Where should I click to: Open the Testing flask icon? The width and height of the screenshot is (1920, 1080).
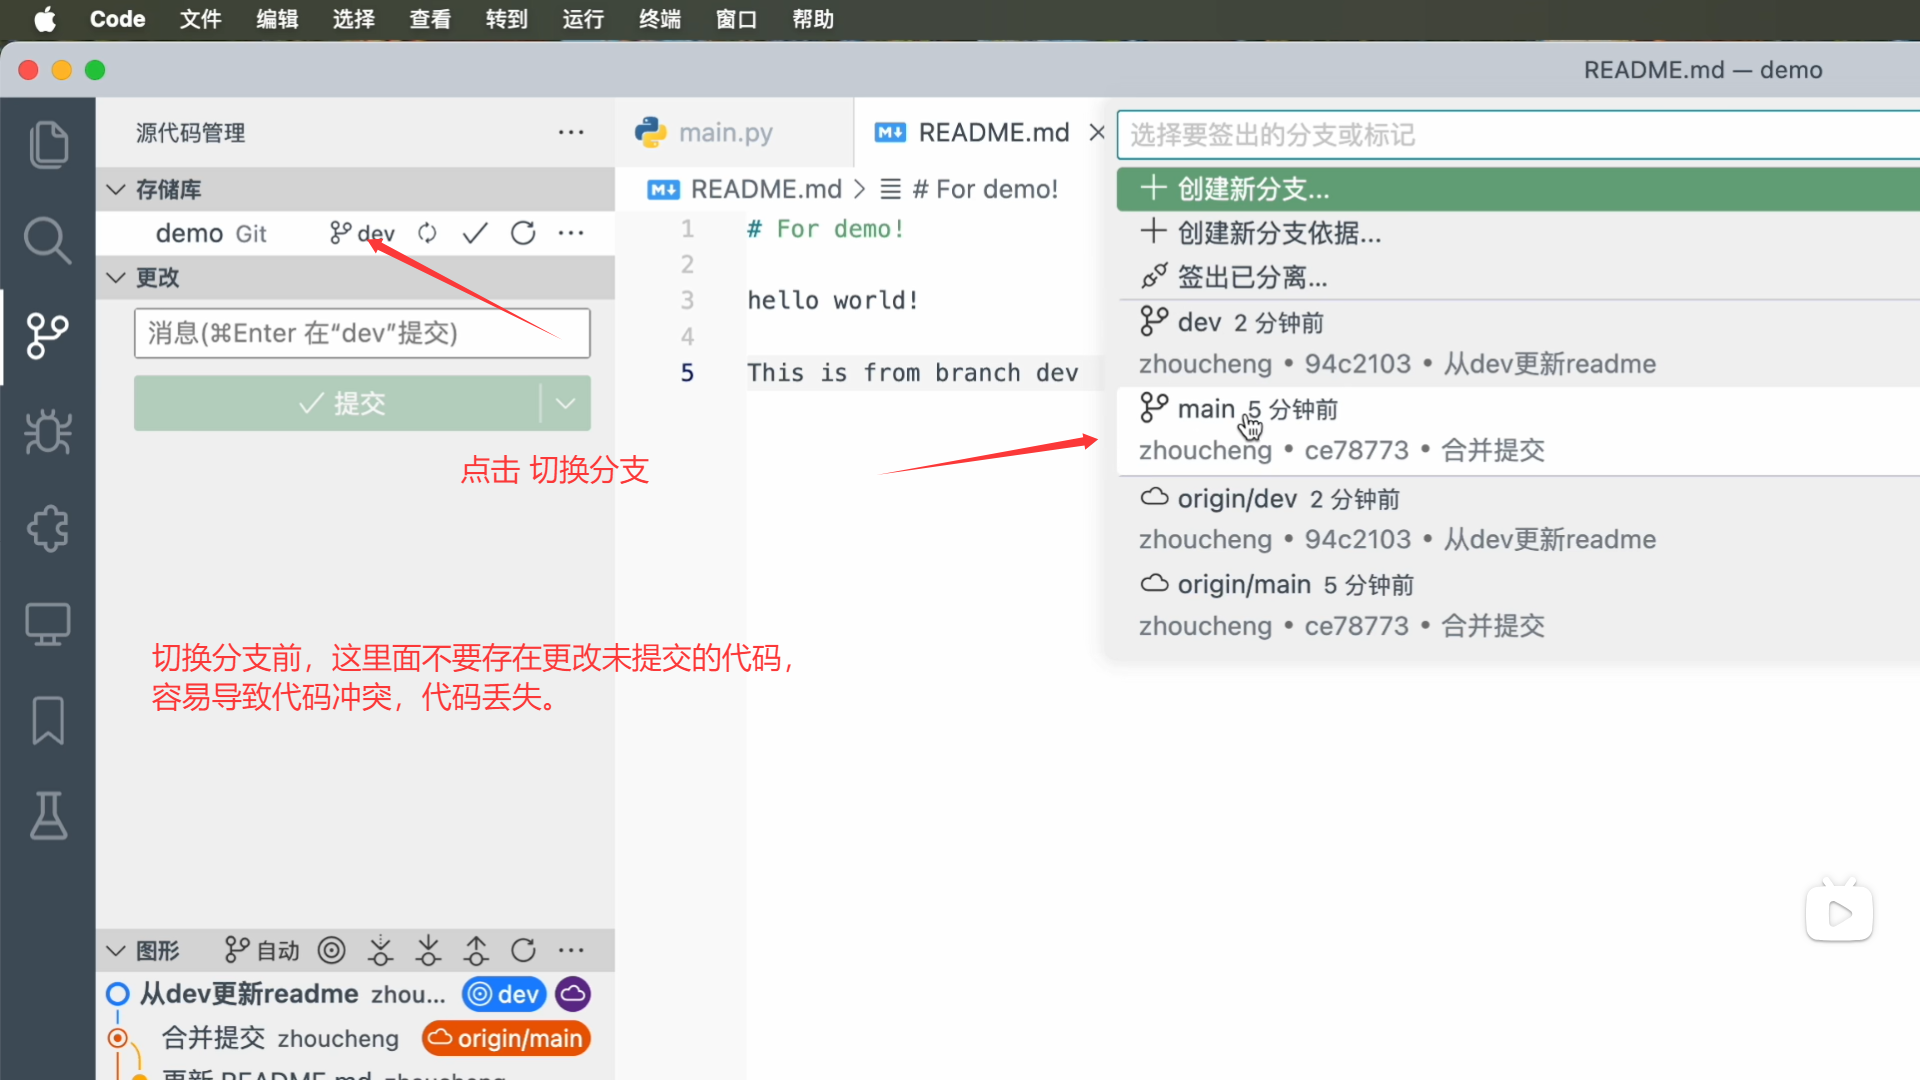click(x=48, y=816)
